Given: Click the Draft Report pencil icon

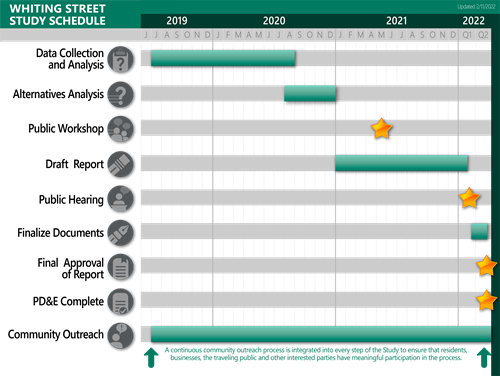Looking at the screenshot, I should [x=121, y=164].
